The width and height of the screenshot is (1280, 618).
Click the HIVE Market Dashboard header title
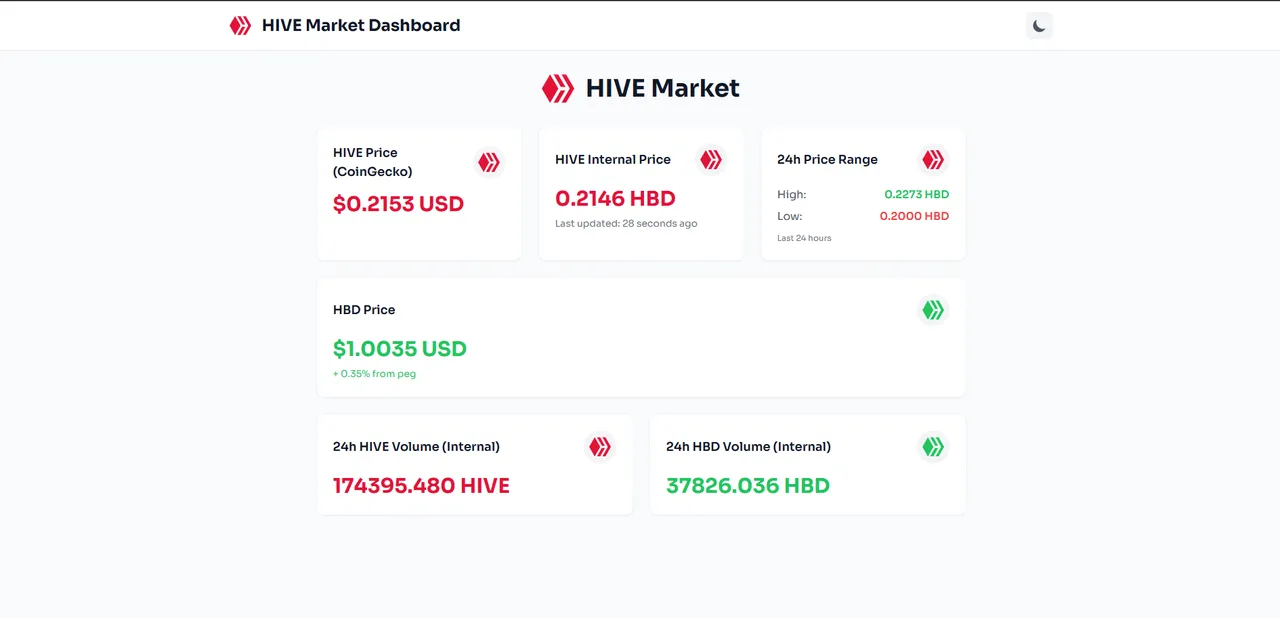tap(361, 26)
